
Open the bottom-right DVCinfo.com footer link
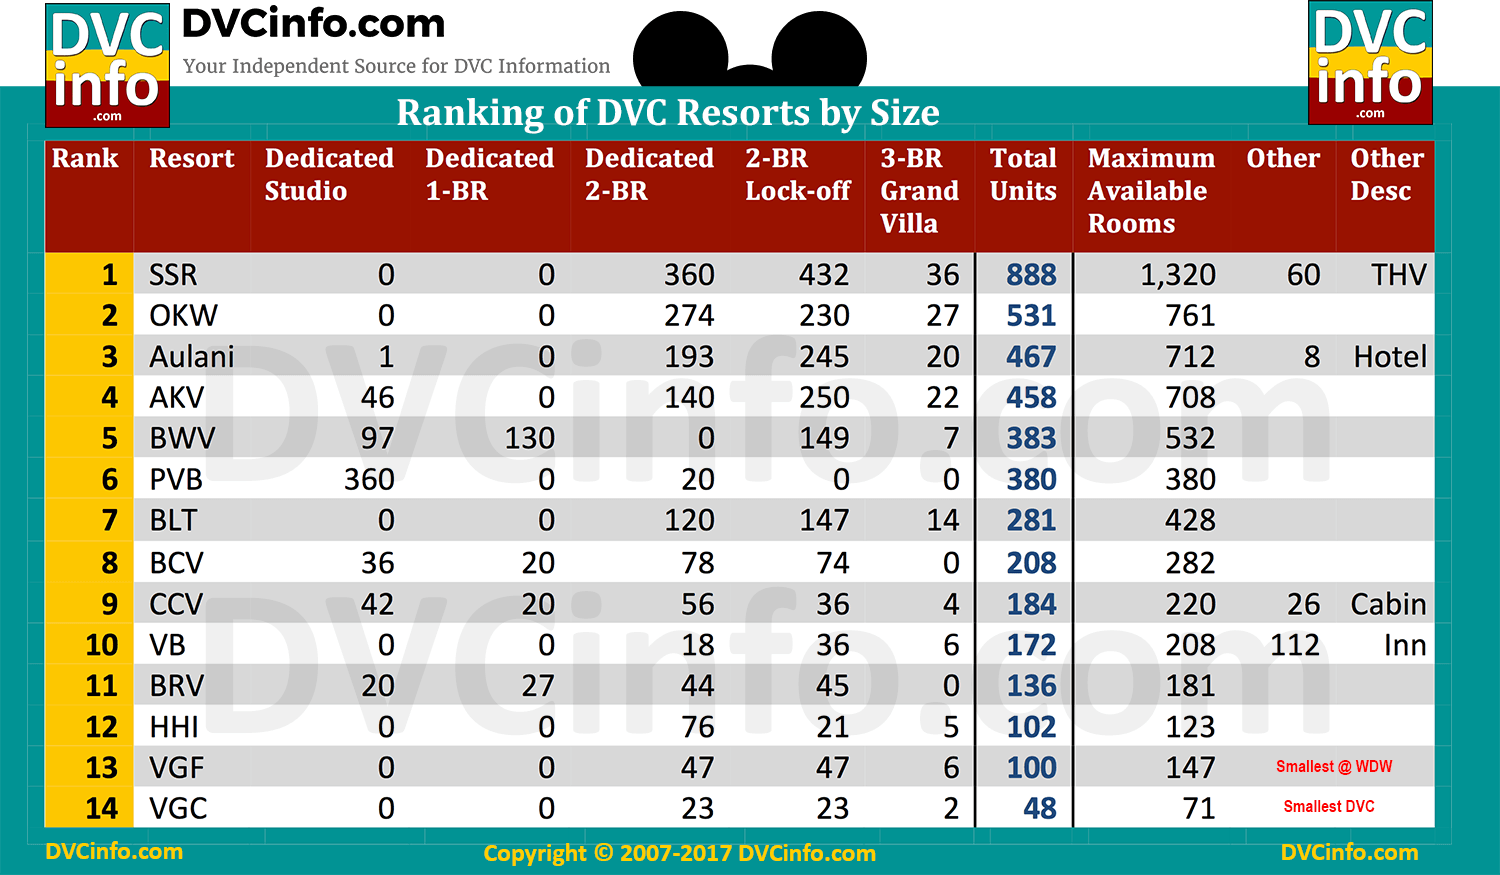pos(1350,852)
